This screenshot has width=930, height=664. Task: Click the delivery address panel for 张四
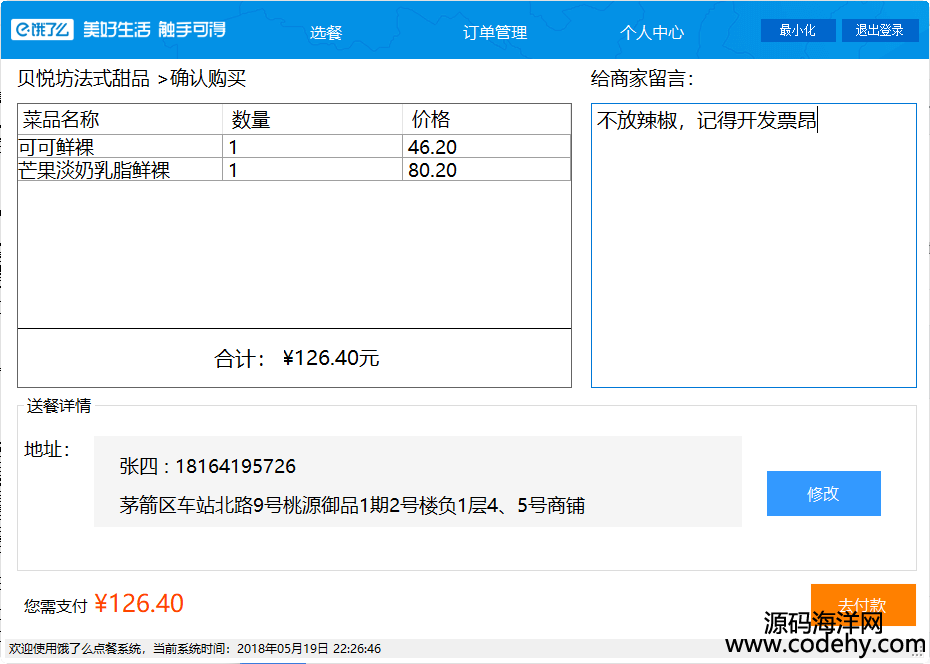(417, 481)
